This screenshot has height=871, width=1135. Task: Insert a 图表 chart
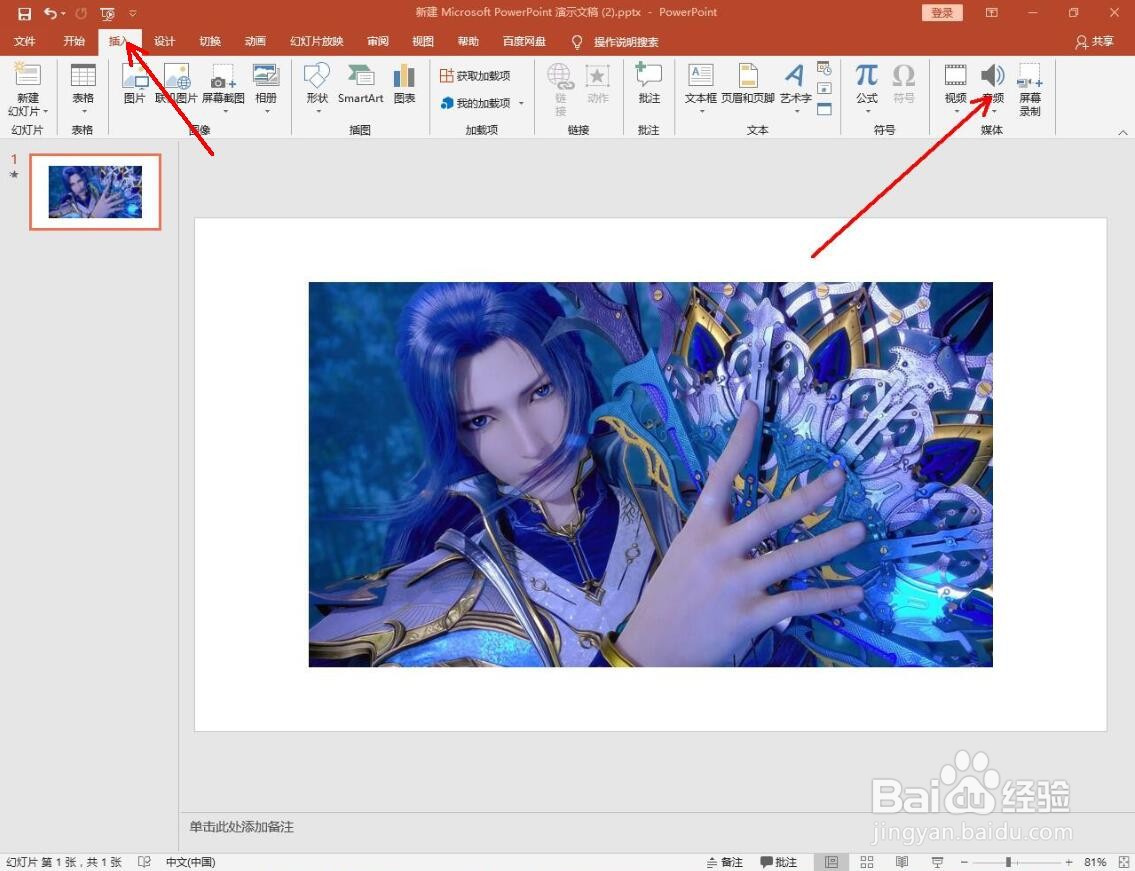coord(404,84)
